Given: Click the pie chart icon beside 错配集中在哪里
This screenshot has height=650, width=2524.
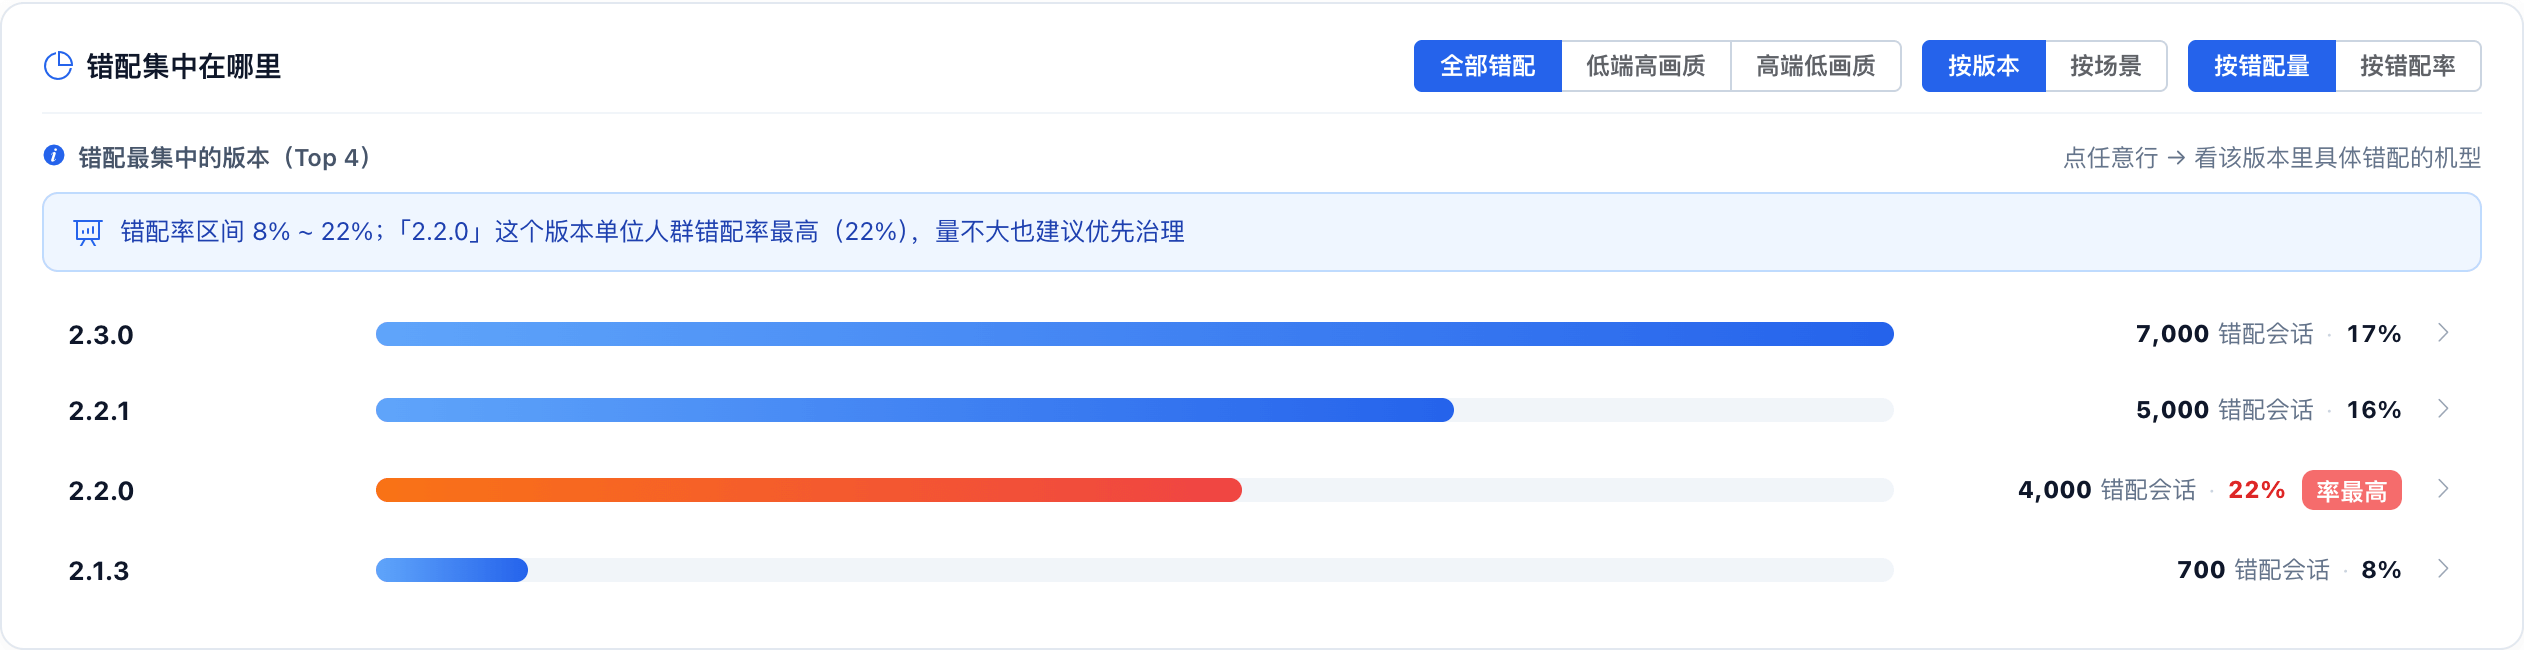Looking at the screenshot, I should tap(59, 66).
